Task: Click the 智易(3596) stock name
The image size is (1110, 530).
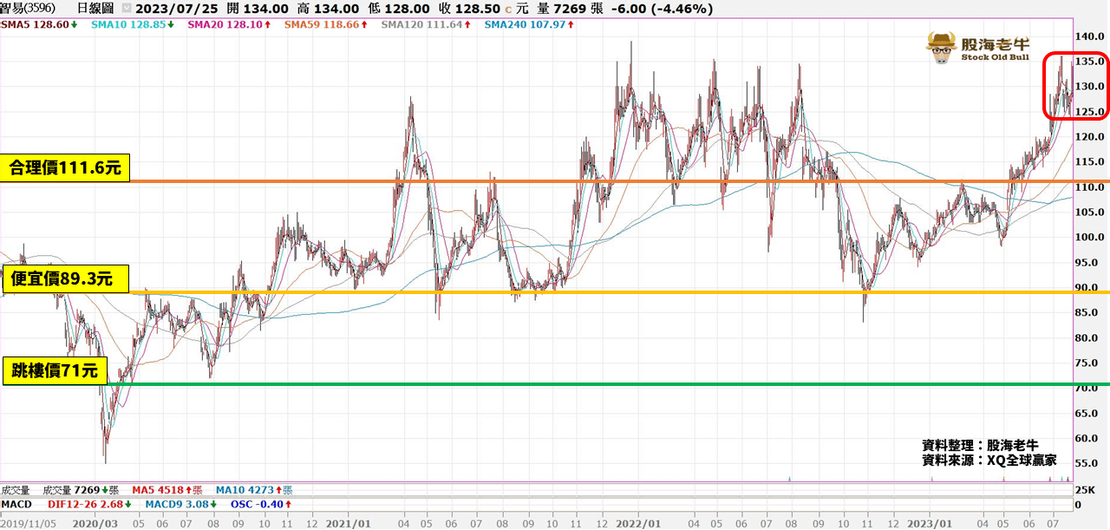Action: [28, 9]
